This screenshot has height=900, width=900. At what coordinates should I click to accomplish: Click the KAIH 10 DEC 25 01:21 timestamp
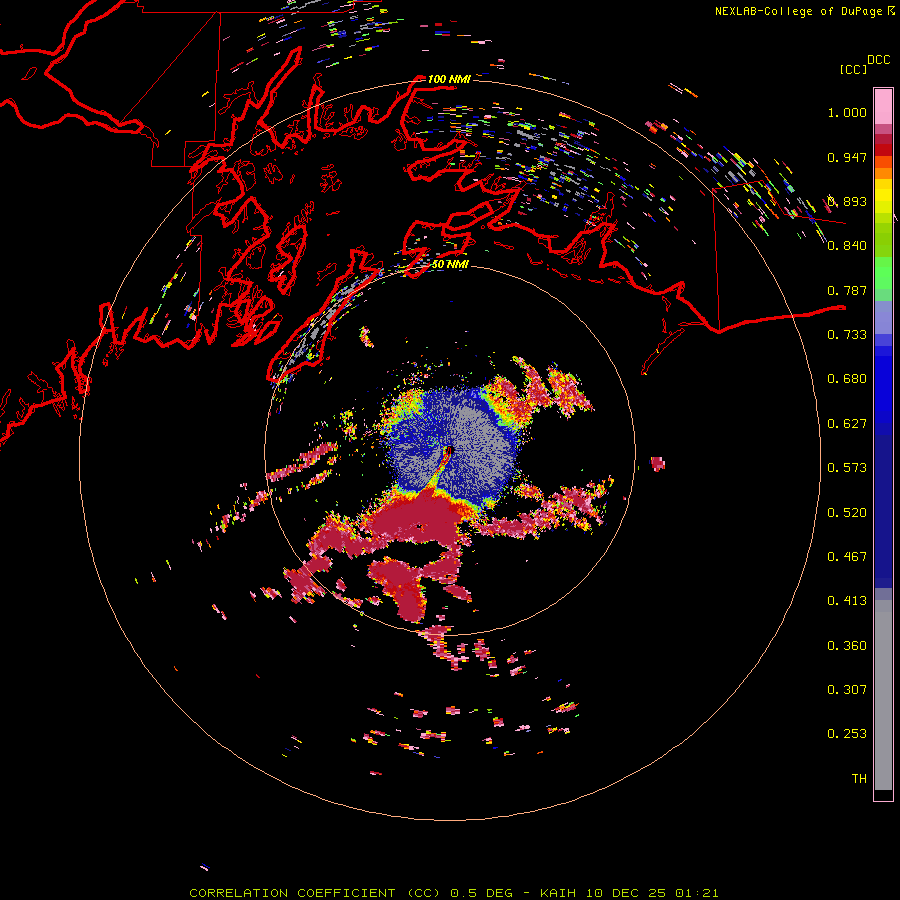pos(629,893)
